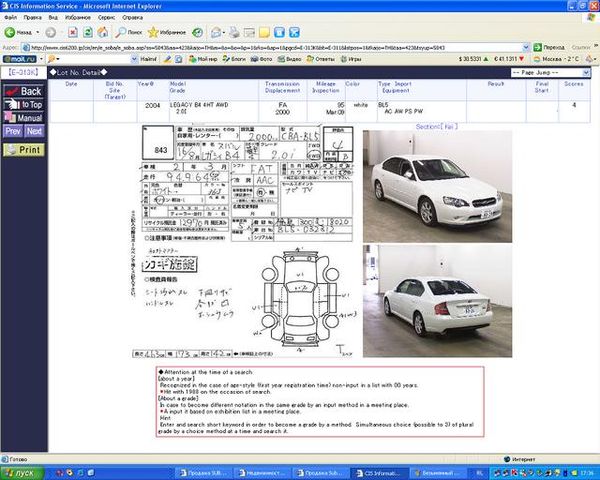The image size is (600, 480).
Task: Click the to Top sidebar button
Action: point(24,104)
